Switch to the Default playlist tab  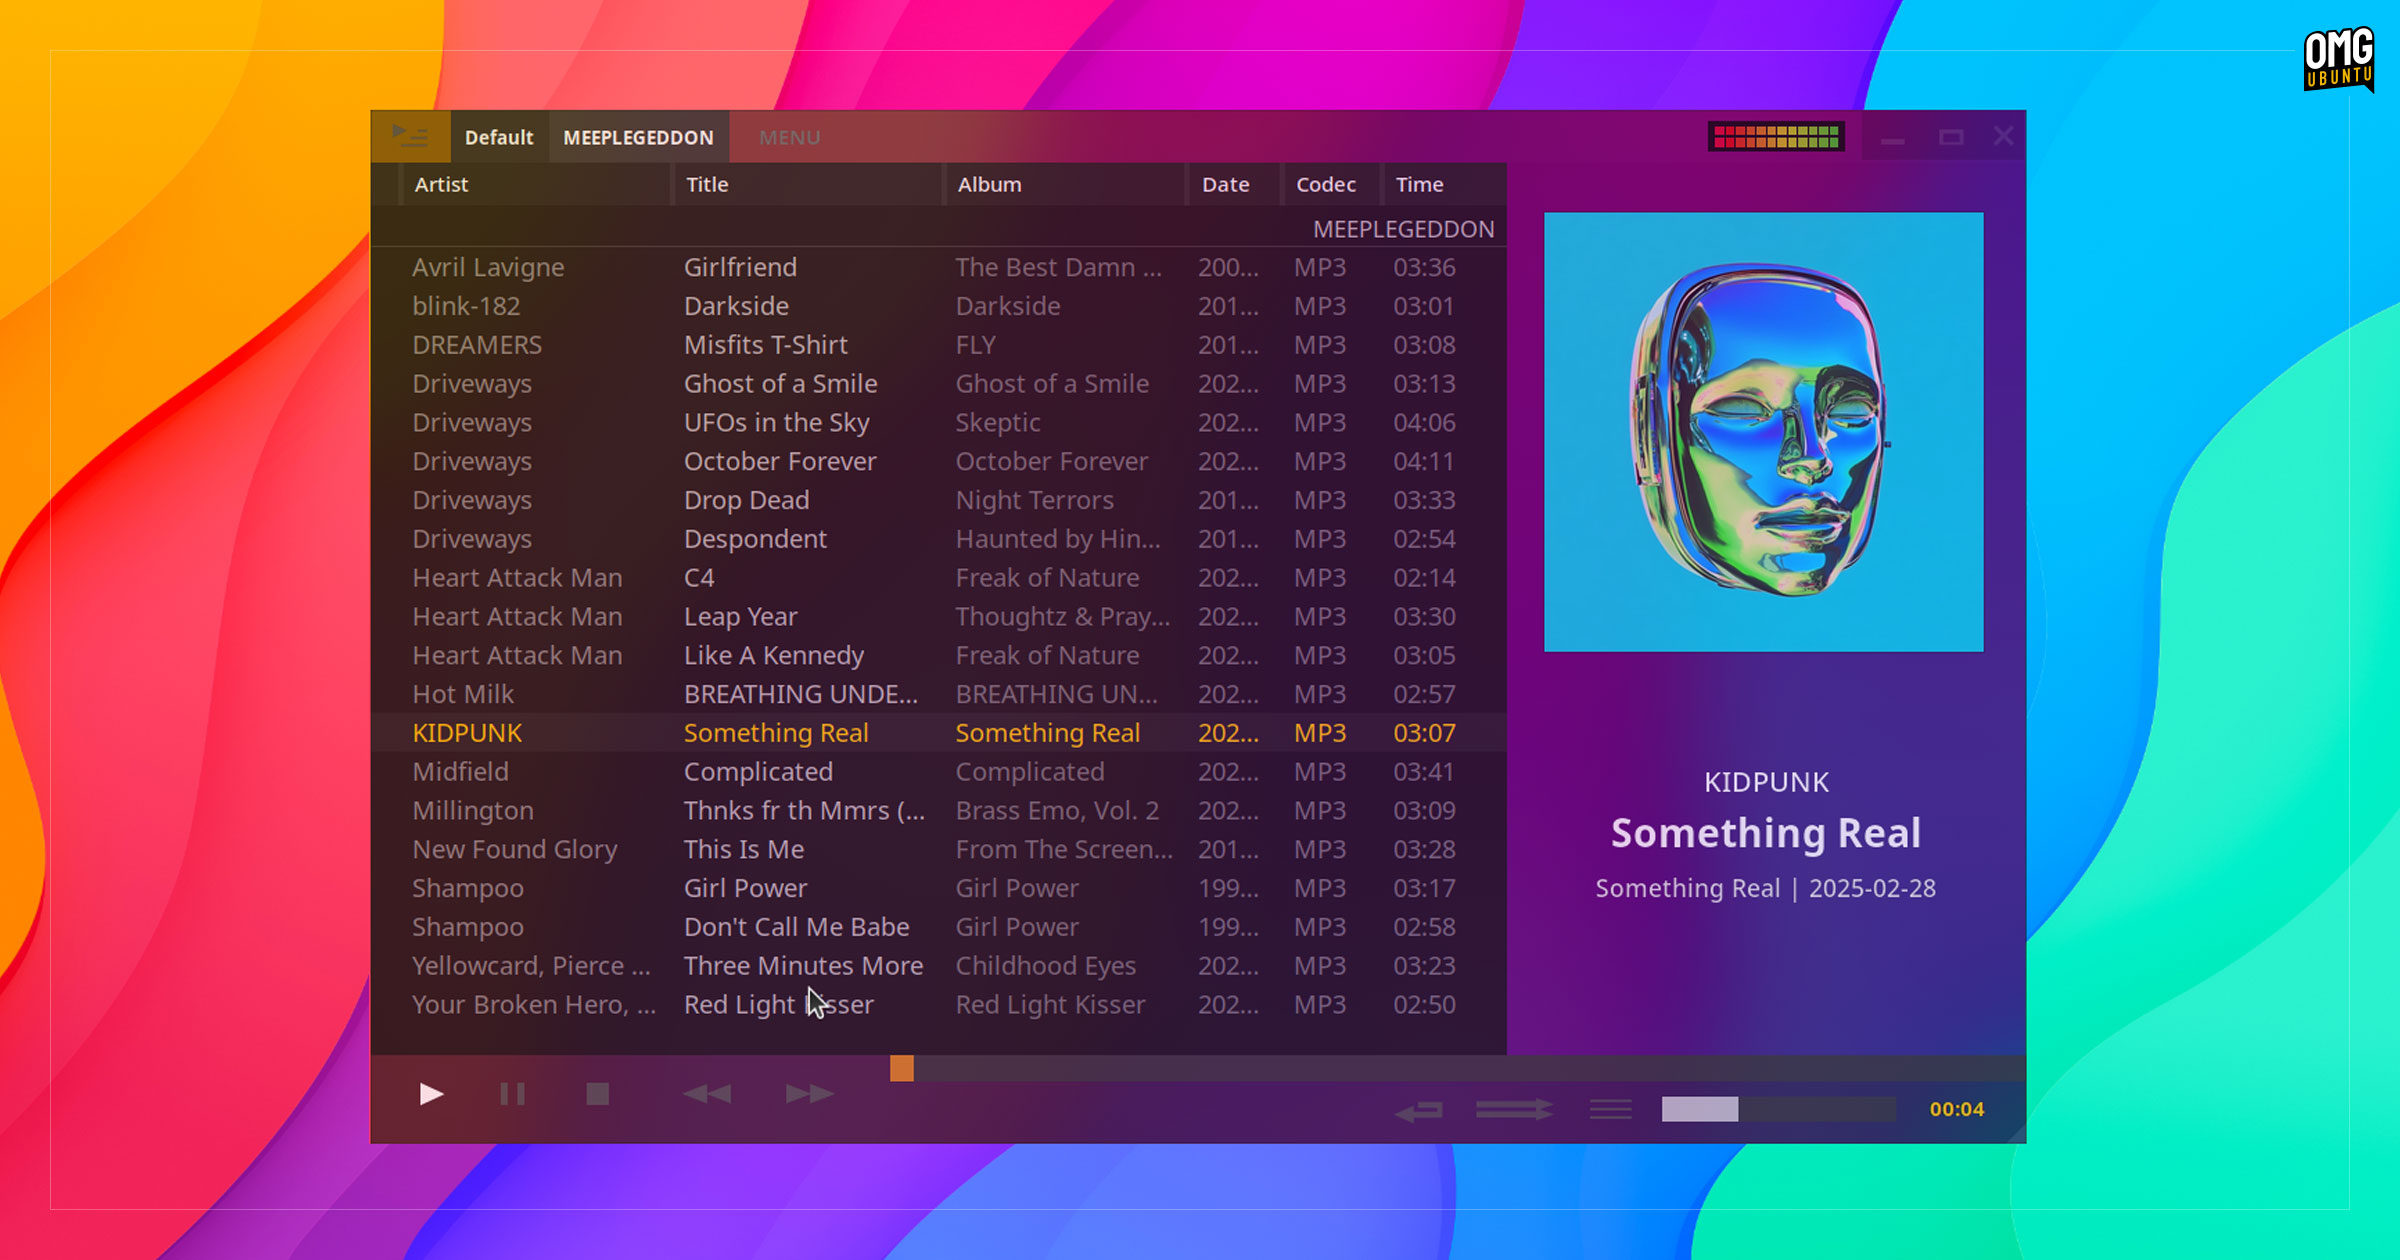pyautogui.click(x=499, y=136)
